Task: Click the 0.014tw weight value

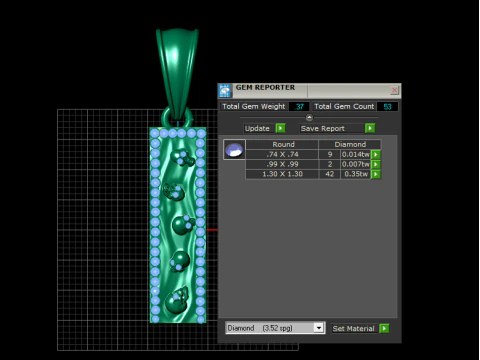Action: pyautogui.click(x=356, y=154)
